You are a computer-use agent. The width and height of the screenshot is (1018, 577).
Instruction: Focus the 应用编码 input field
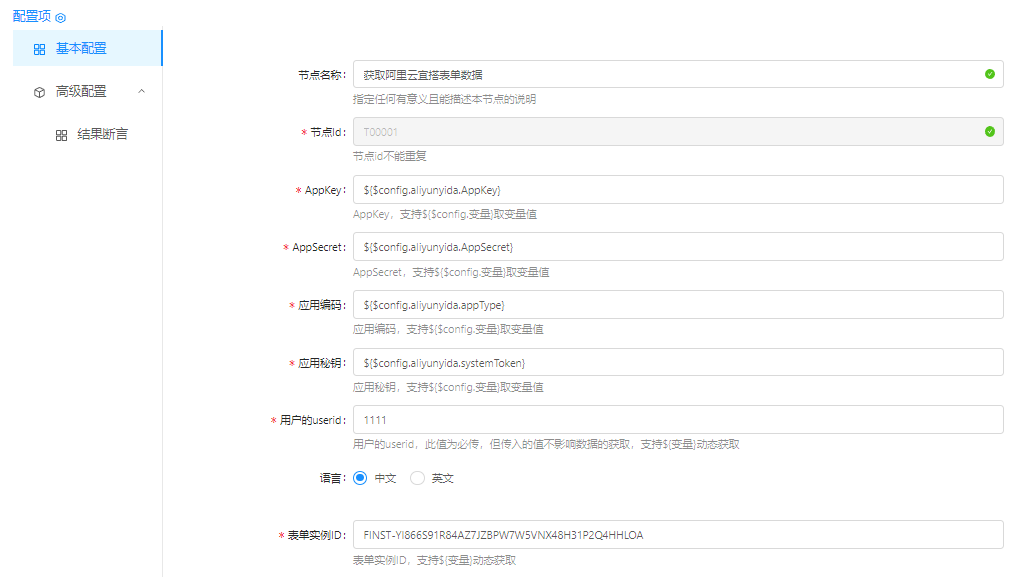677,304
